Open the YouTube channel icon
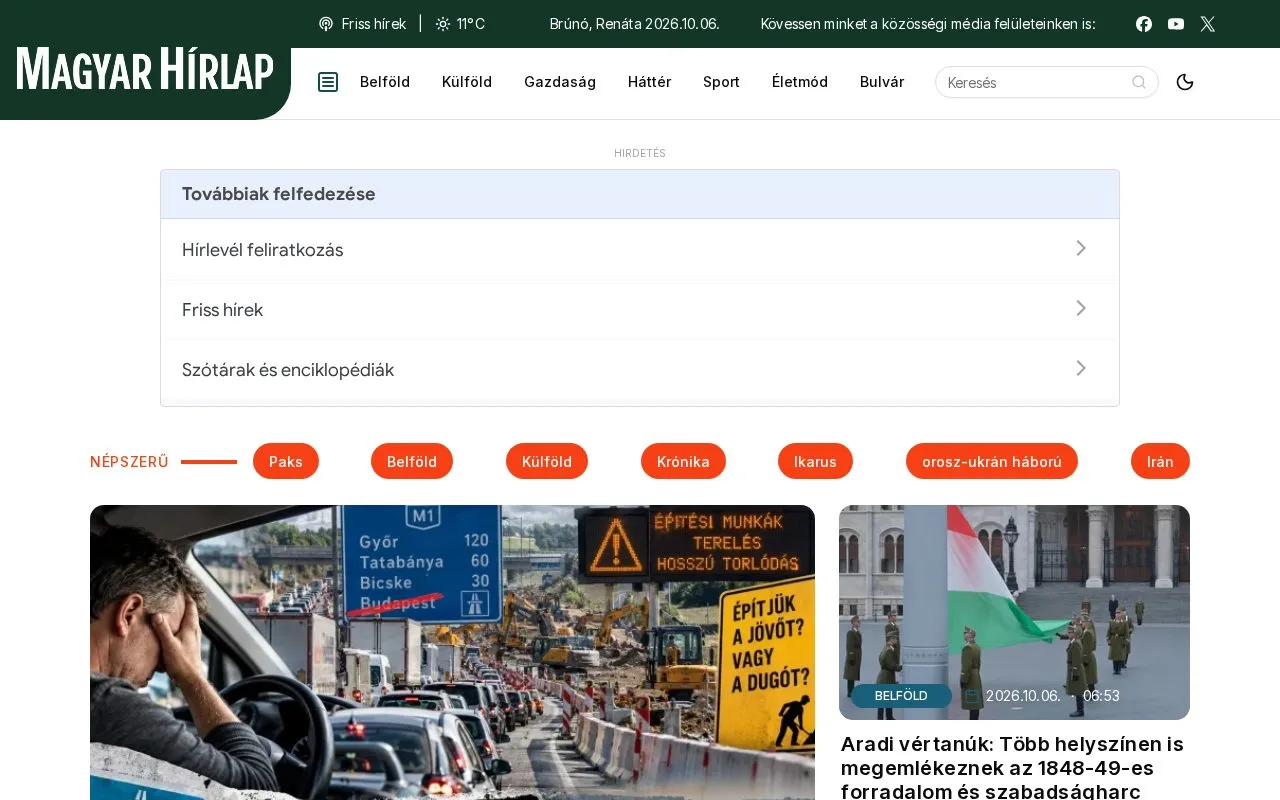The height and width of the screenshot is (800, 1280). tap(1176, 24)
